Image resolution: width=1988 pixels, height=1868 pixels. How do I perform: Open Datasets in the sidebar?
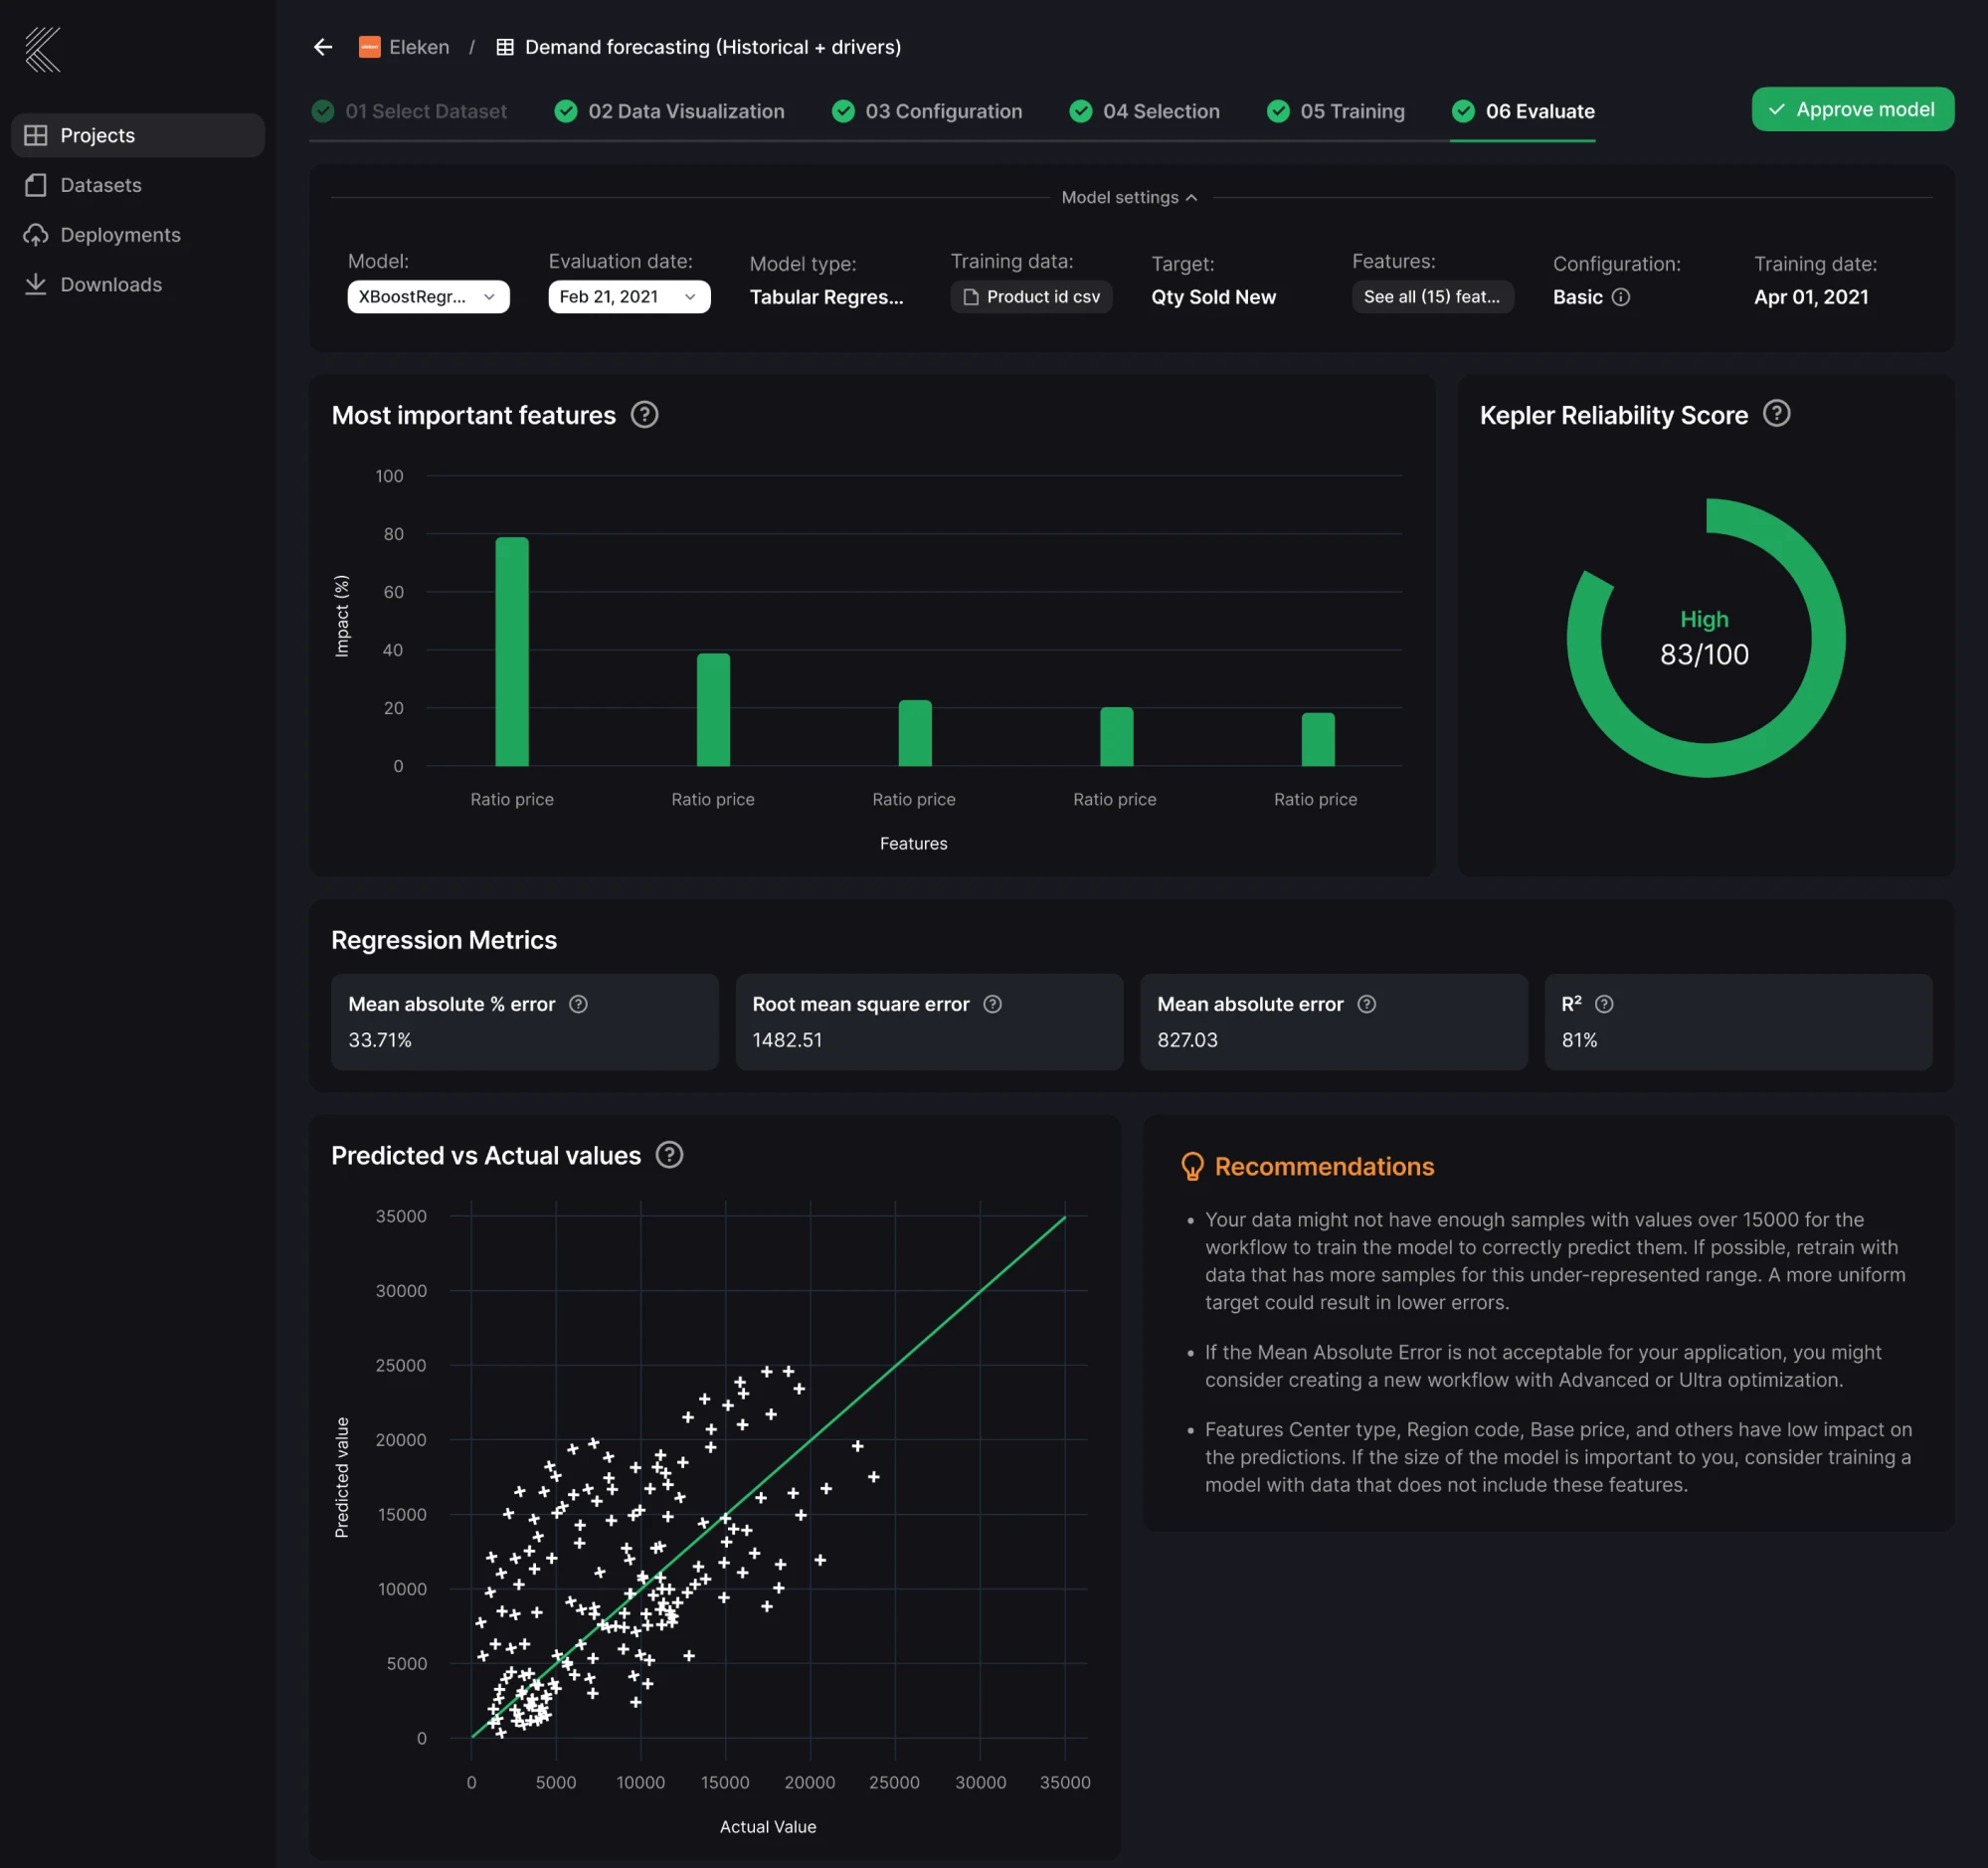click(100, 185)
